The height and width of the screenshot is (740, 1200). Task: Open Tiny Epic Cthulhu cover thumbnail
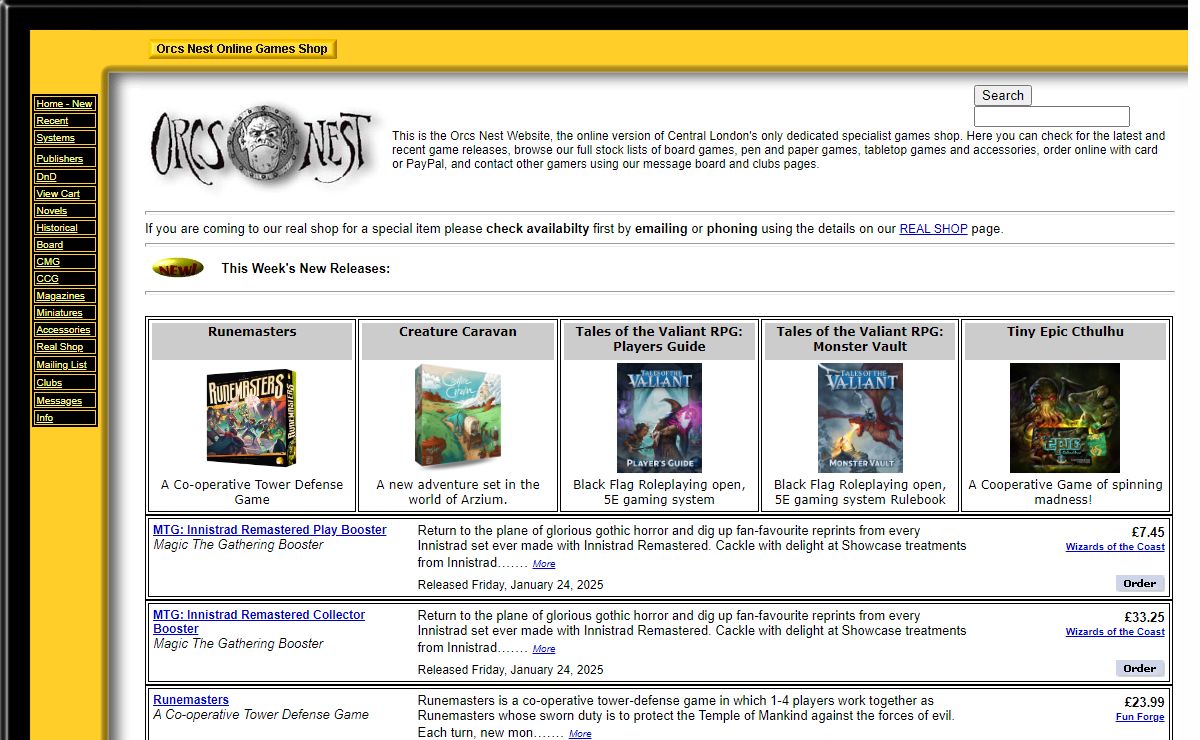coord(1065,418)
